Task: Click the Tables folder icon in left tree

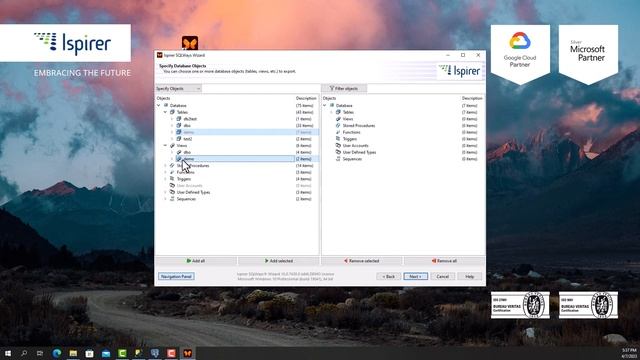Action: pyautogui.click(x=172, y=112)
